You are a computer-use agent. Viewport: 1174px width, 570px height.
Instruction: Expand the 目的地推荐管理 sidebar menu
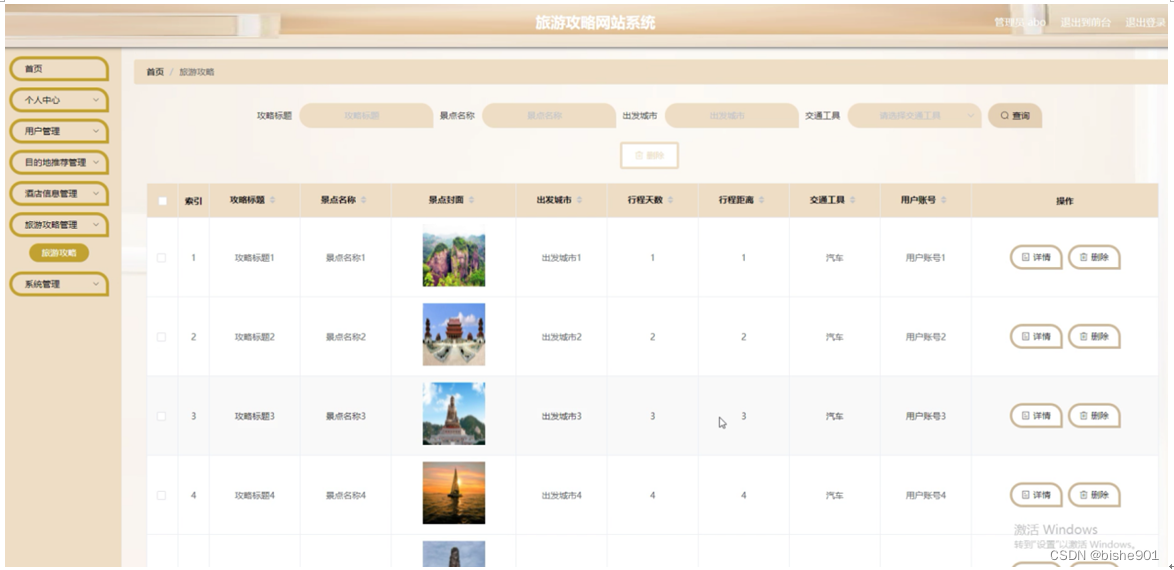tap(58, 163)
